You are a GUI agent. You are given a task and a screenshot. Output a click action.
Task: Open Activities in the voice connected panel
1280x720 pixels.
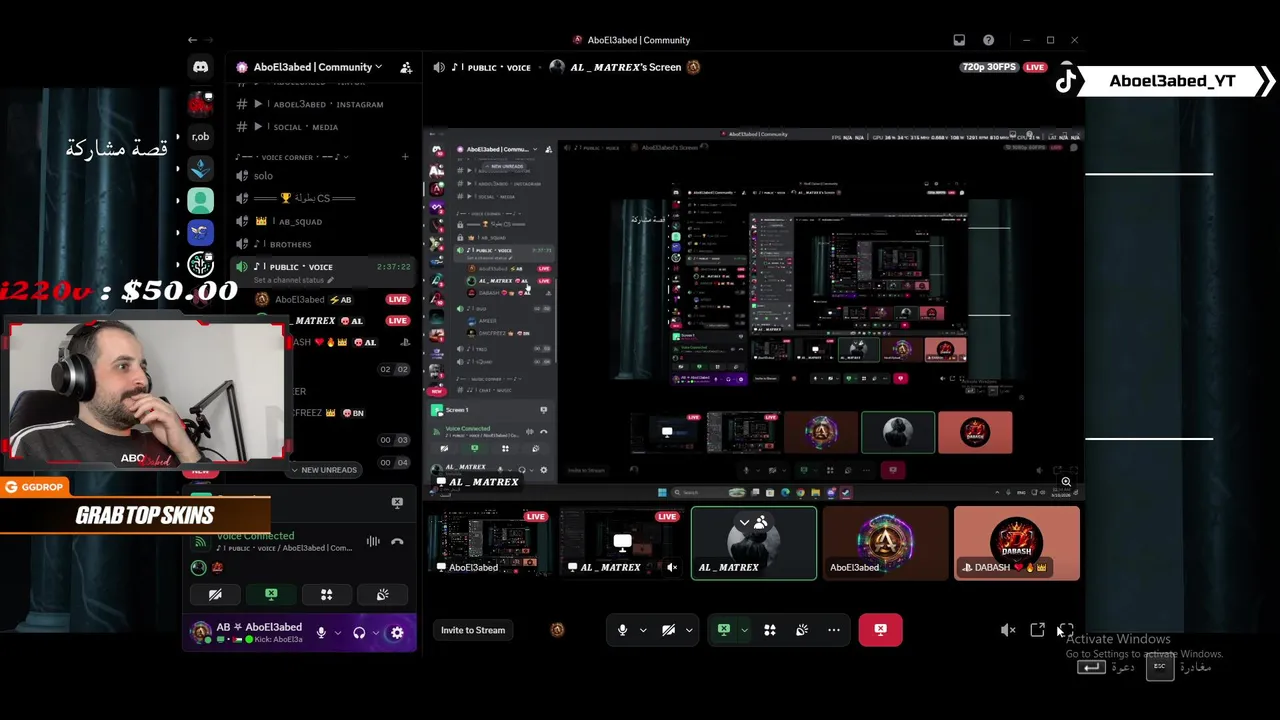pyautogui.click(x=326, y=594)
